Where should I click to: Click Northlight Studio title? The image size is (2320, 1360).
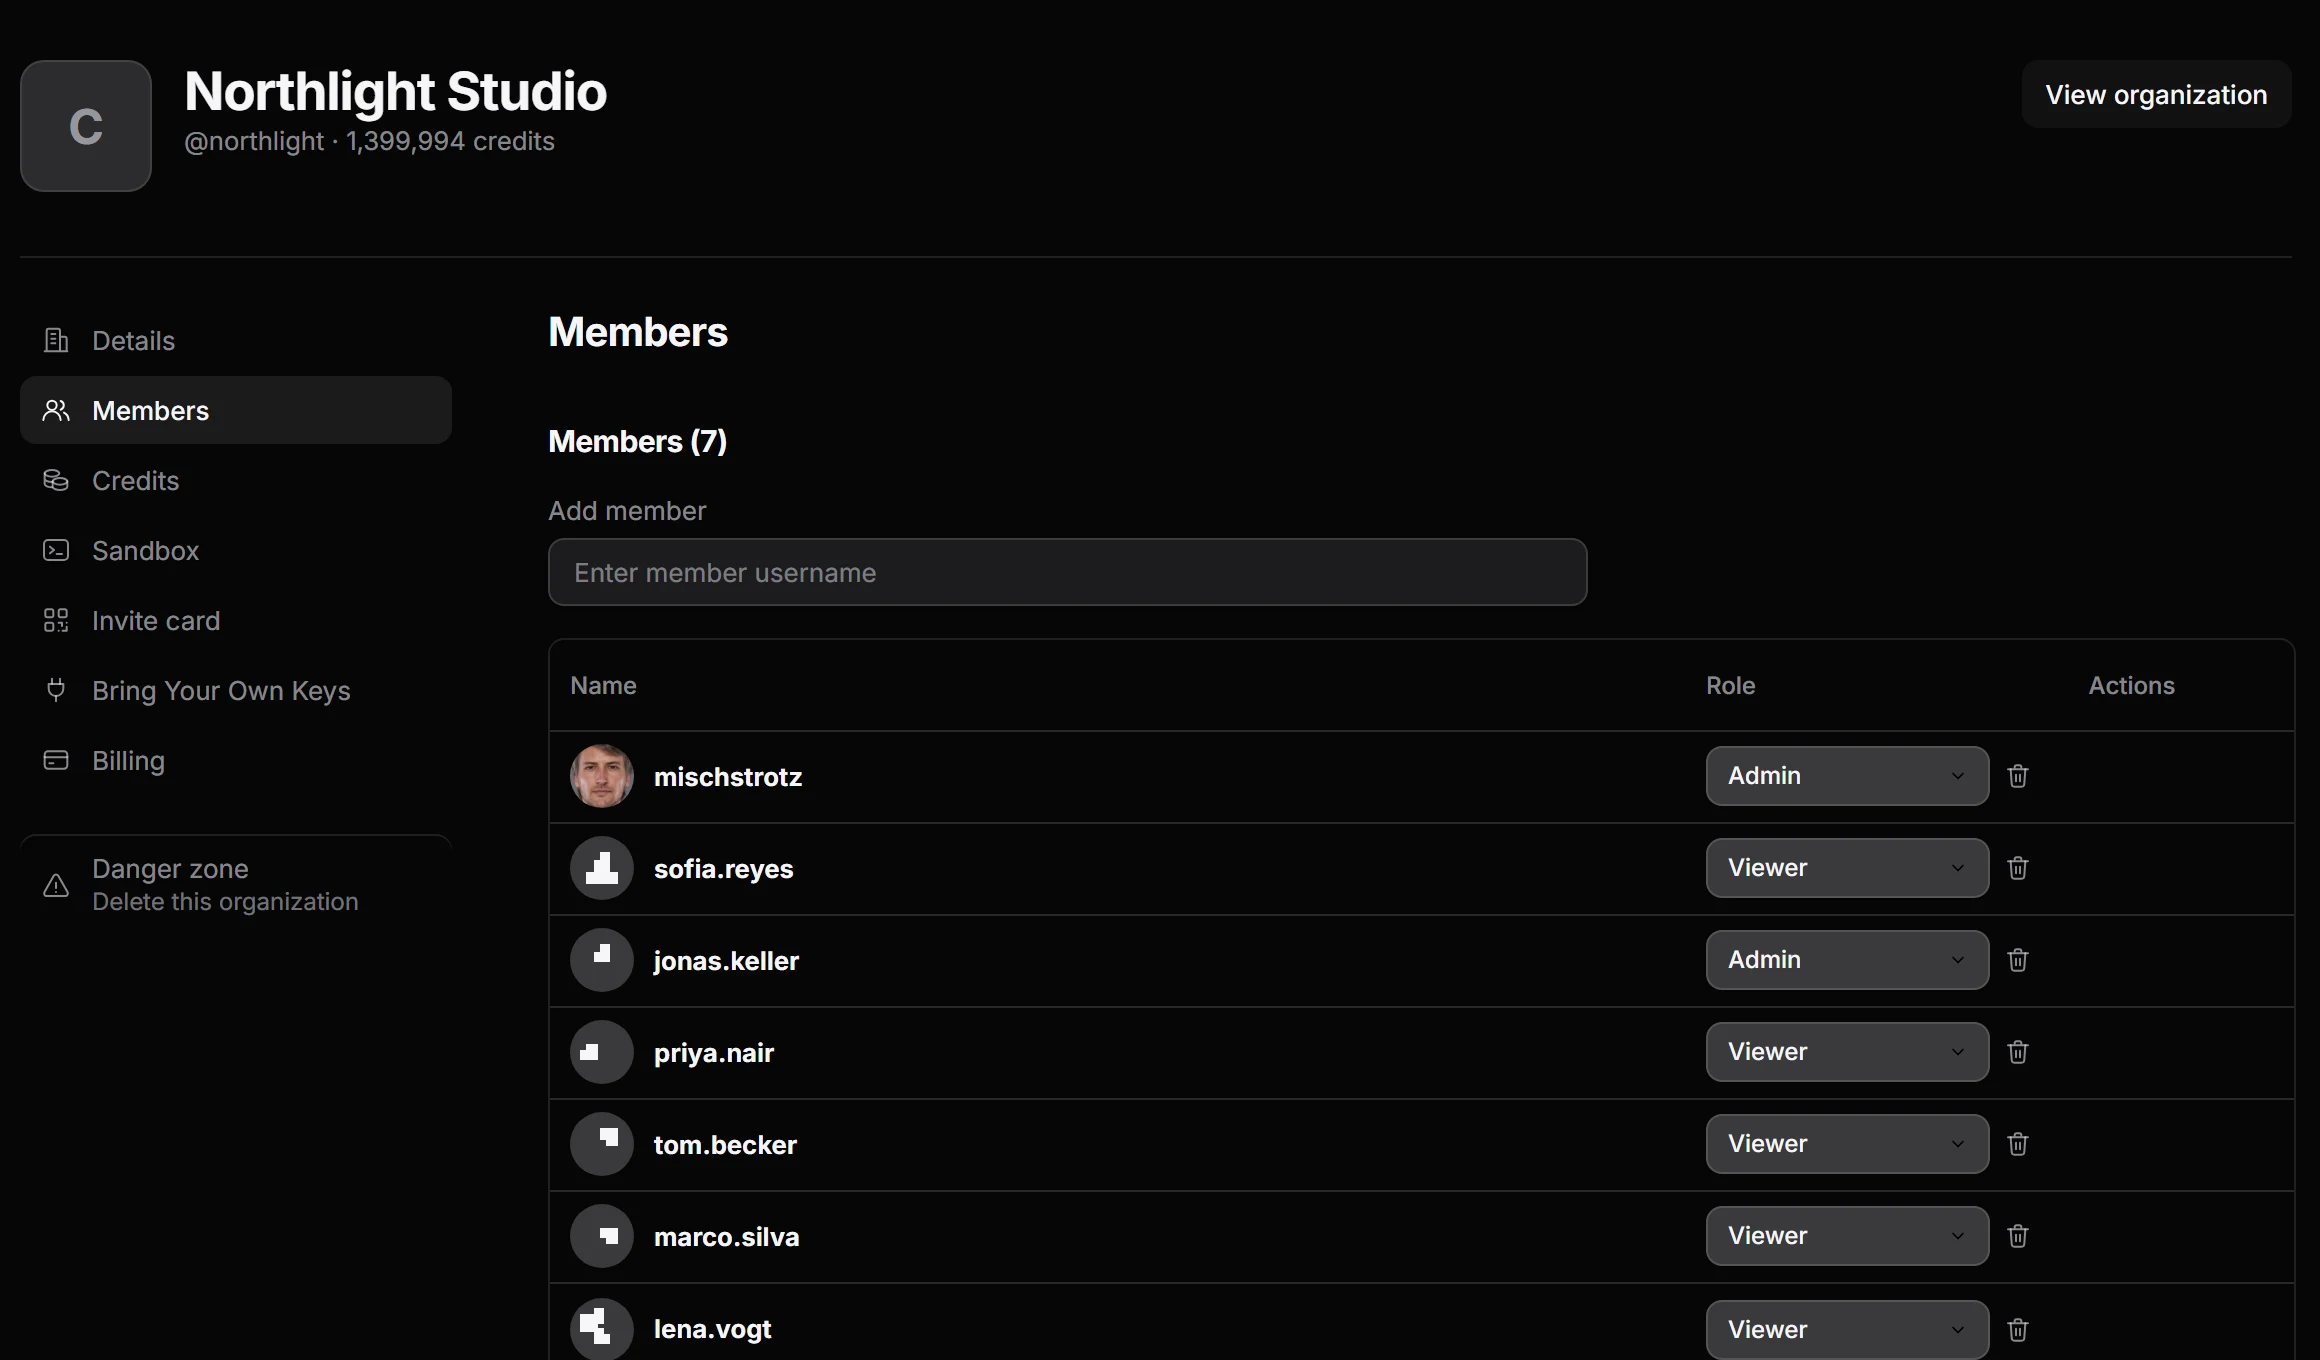click(396, 92)
